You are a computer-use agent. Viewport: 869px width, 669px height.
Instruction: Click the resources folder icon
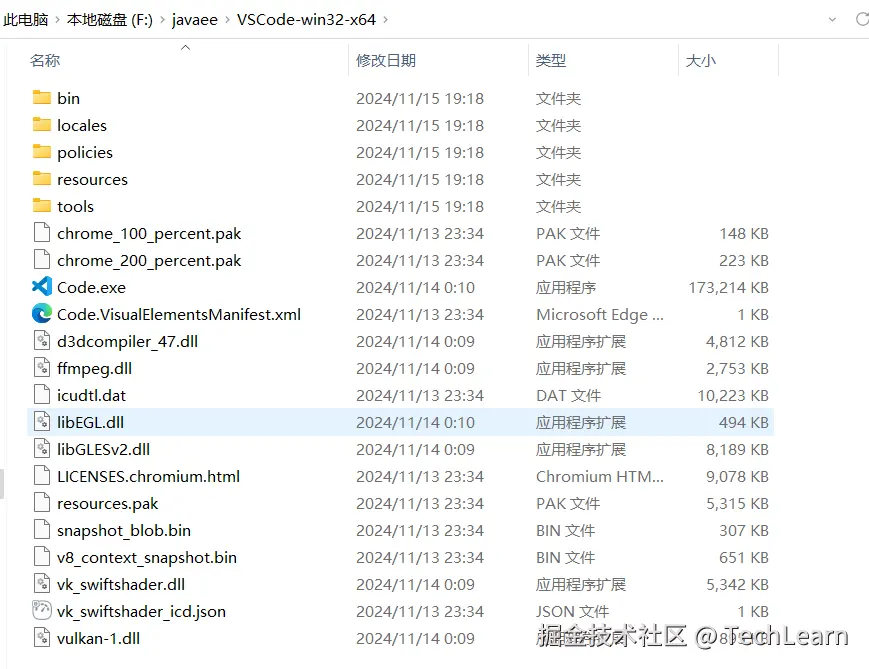point(42,178)
